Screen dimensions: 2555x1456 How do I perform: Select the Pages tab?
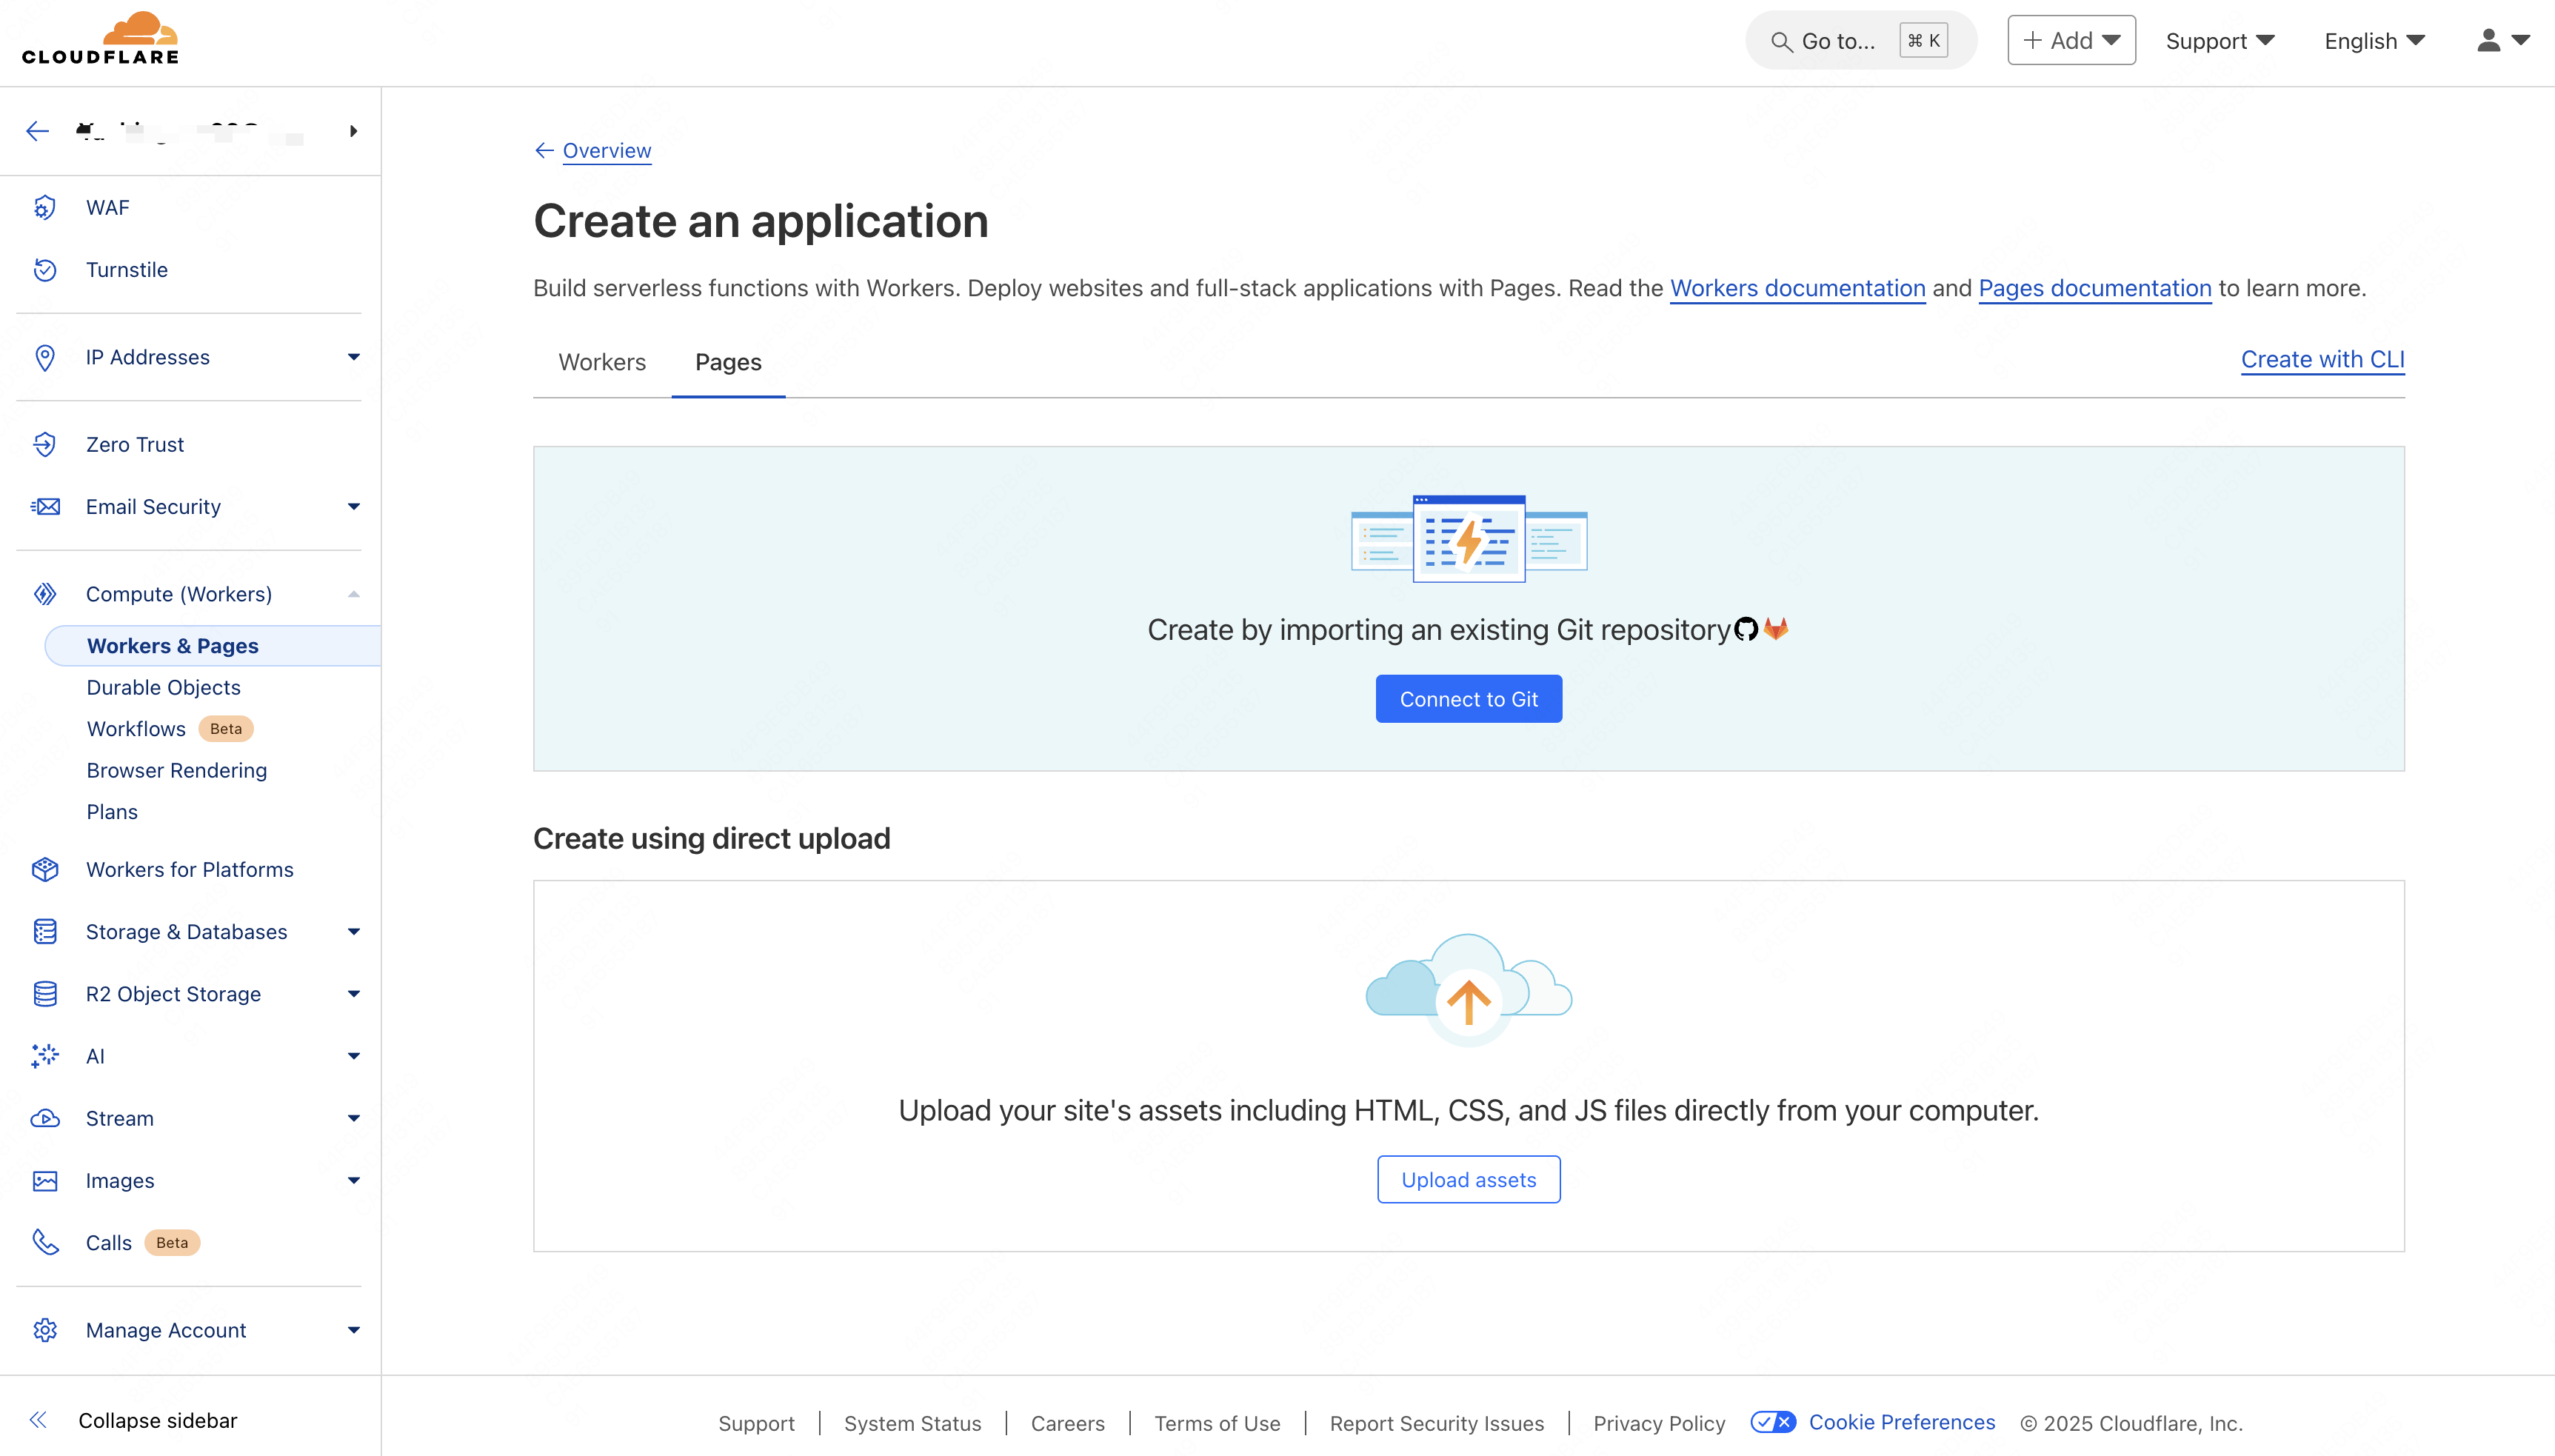(x=727, y=362)
